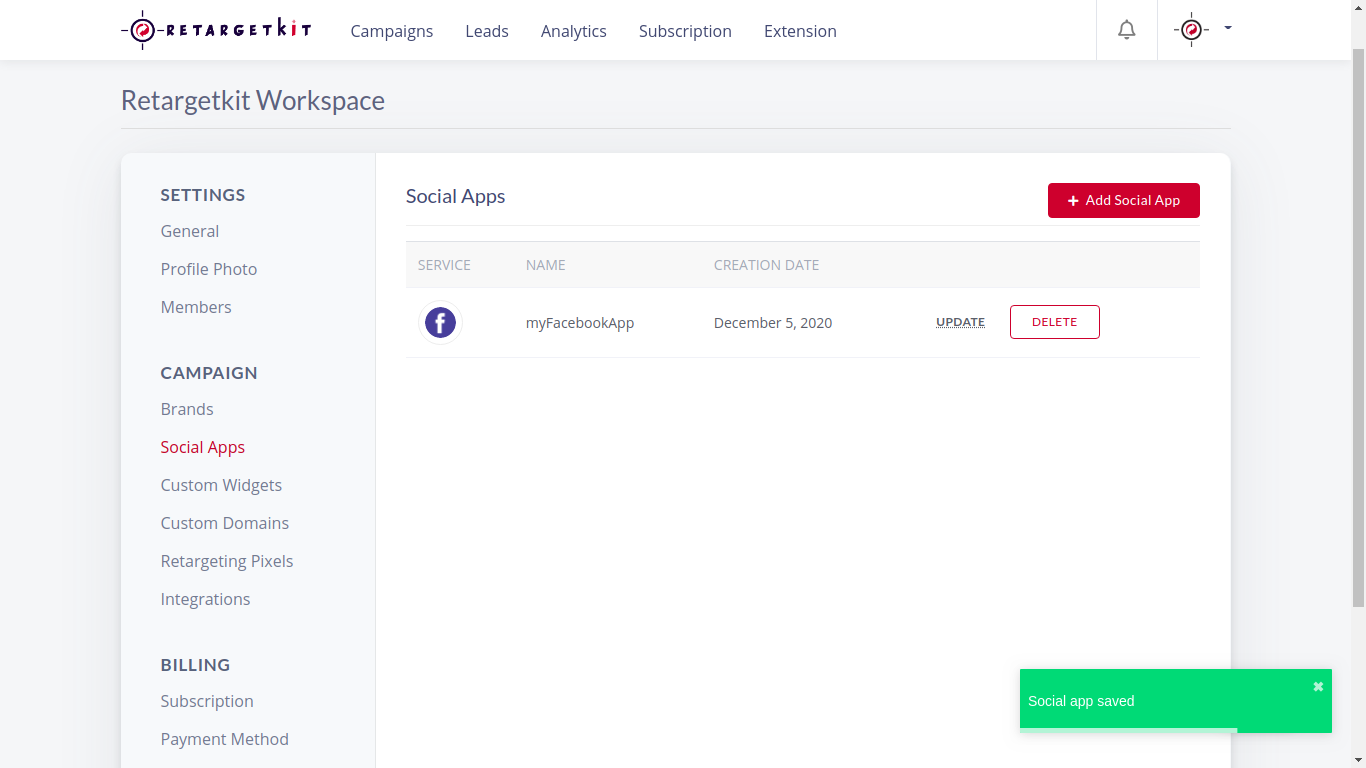Click the CREATION DATE column header
Image resolution: width=1366 pixels, height=768 pixels.
click(x=766, y=265)
